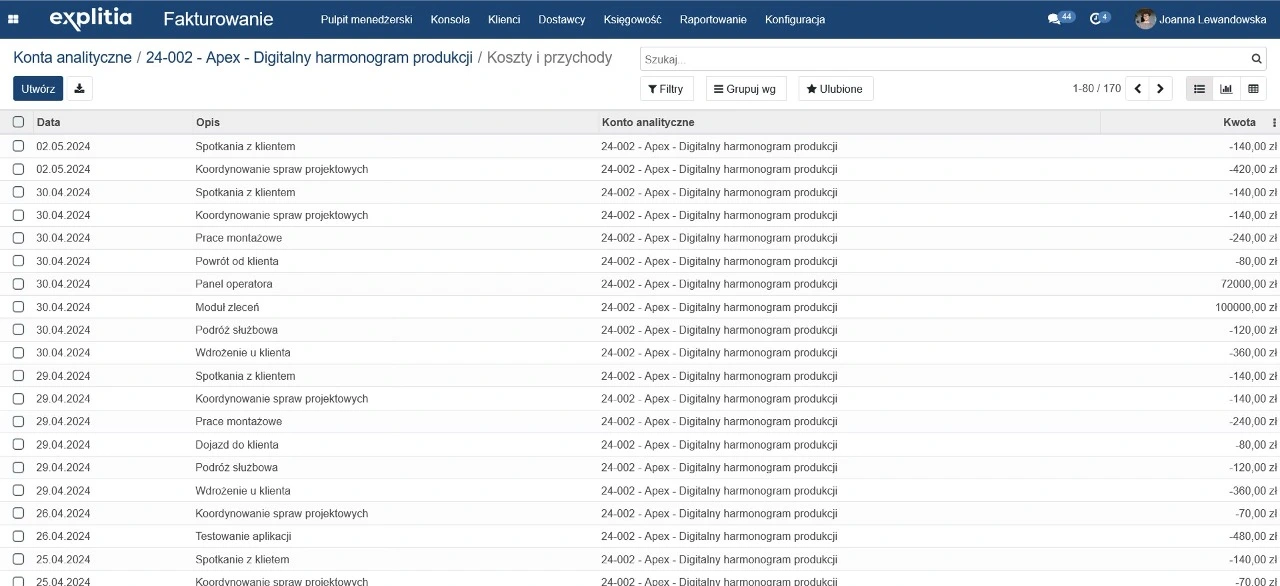Viewport: 1280px width, 586px height.
Task: Select checkbox for Powrót od klienta row
Action: point(18,261)
